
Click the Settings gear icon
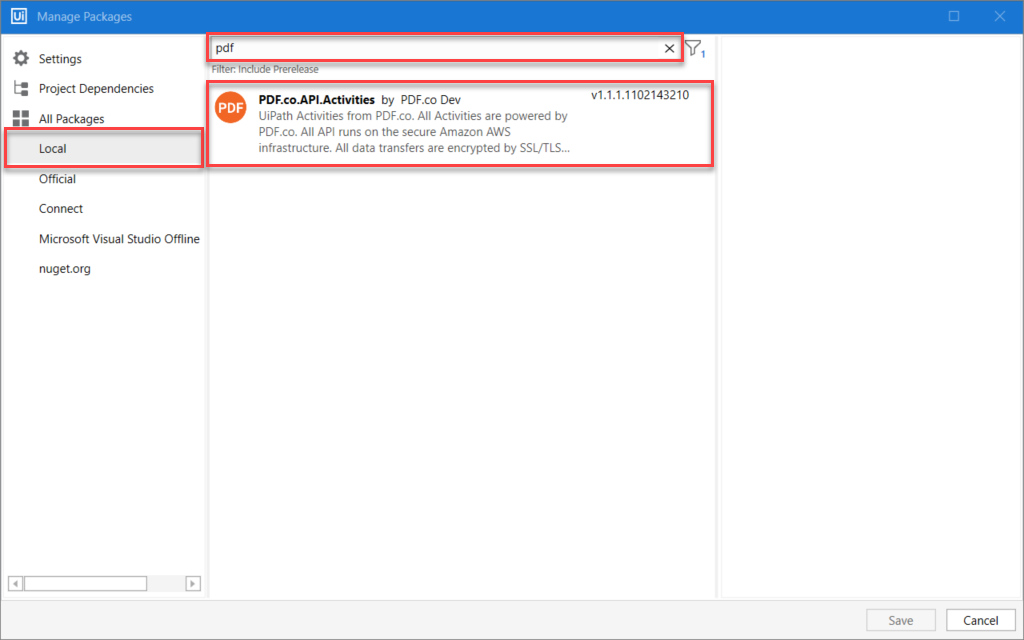coord(21,58)
